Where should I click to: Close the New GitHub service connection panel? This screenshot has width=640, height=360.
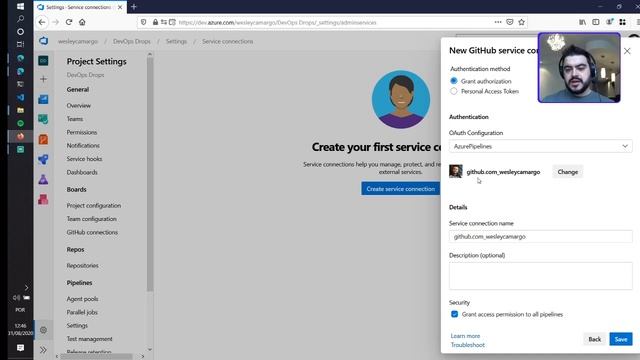click(x=627, y=51)
